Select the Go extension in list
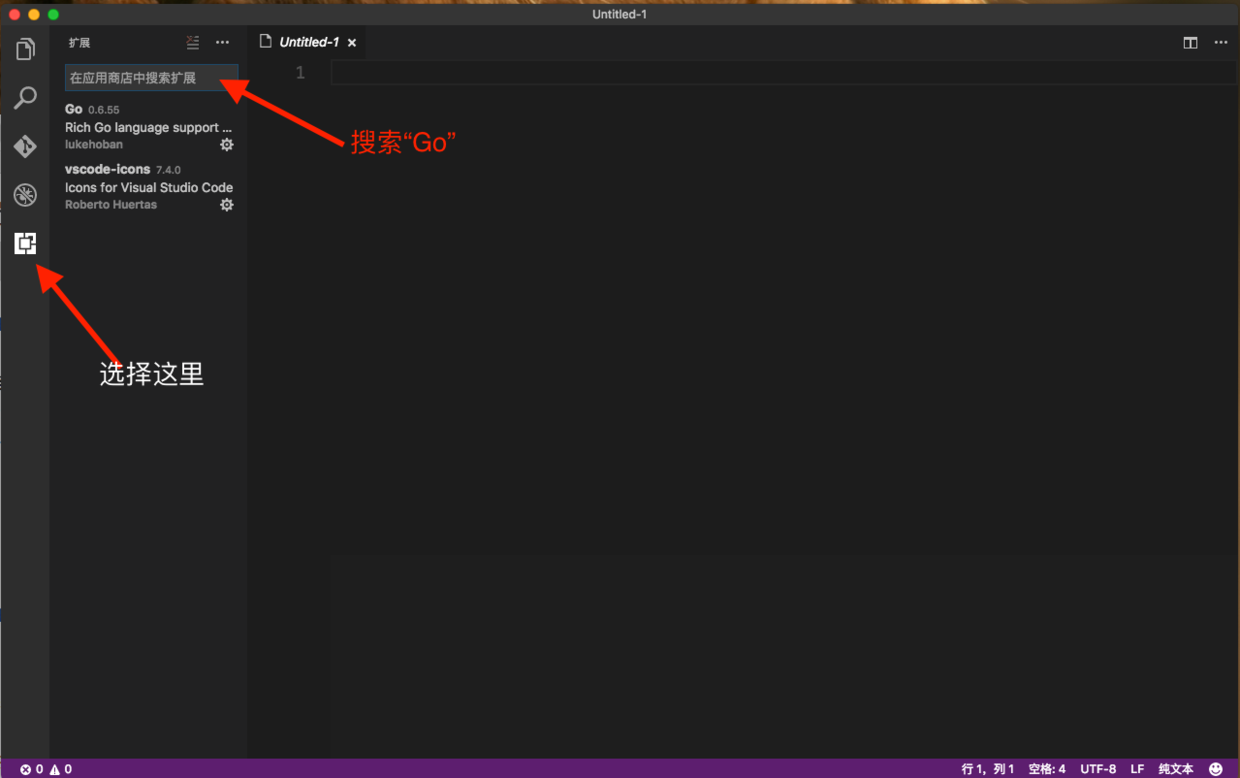1240x778 pixels. 140,127
